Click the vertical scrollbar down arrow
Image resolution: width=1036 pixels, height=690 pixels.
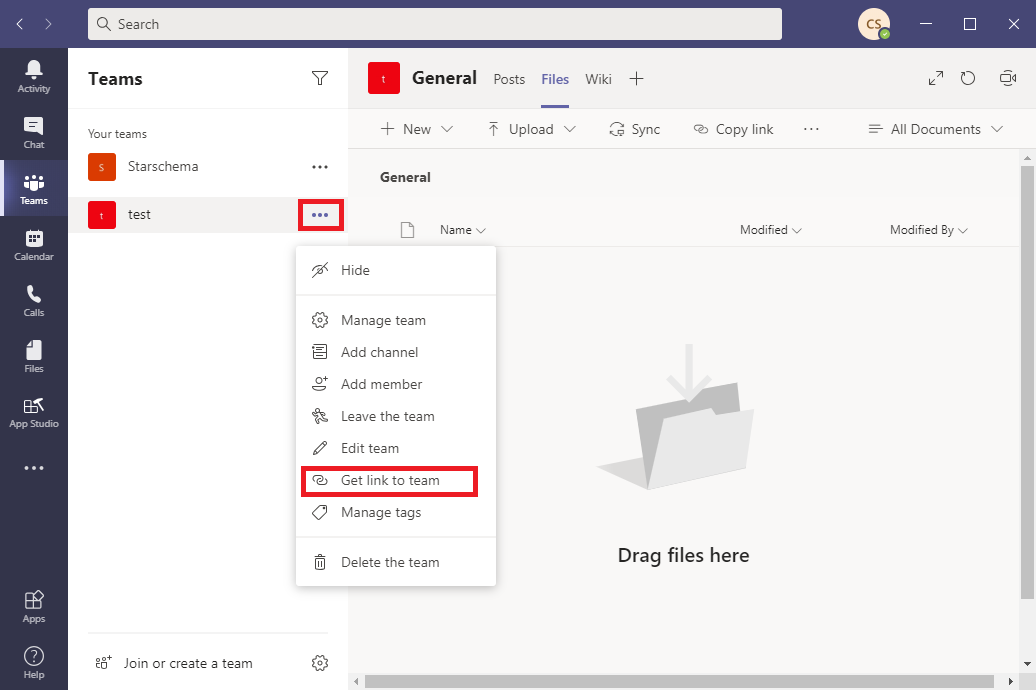[x=1027, y=664]
